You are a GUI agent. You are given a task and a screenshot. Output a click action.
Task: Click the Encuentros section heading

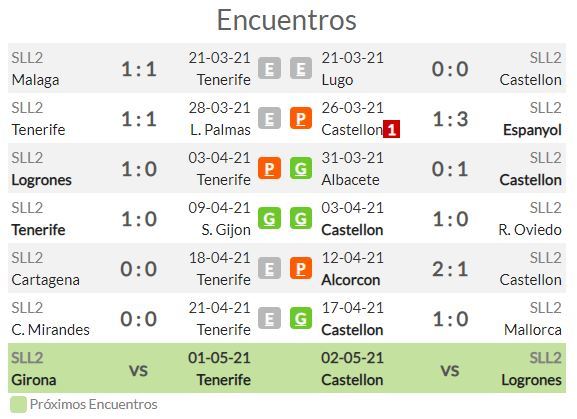pyautogui.click(x=287, y=20)
